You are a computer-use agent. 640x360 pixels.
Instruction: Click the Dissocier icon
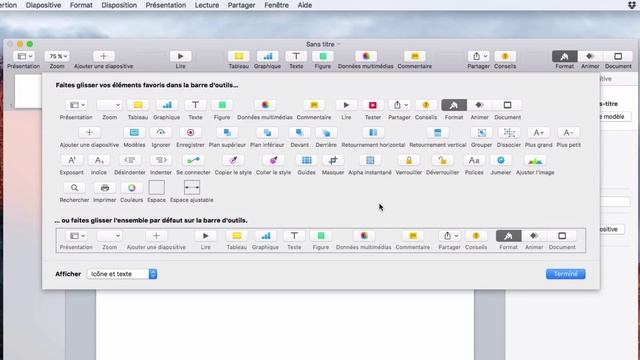pyautogui.click(x=509, y=133)
